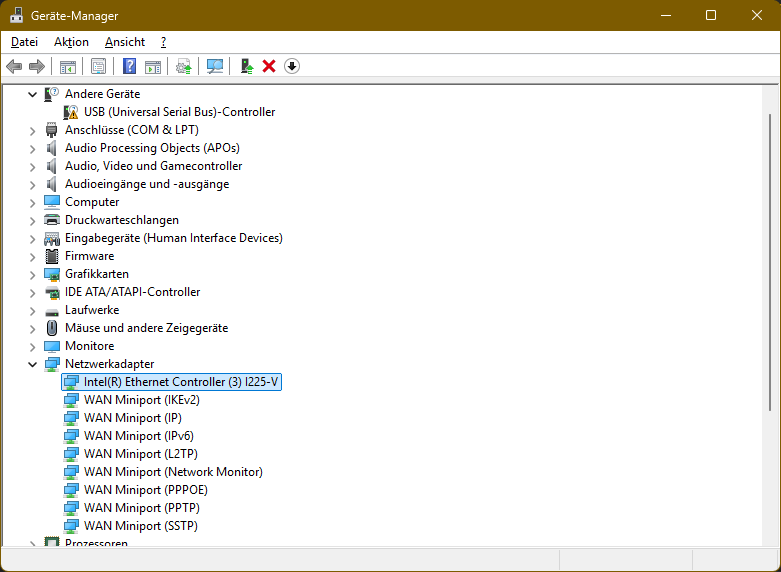This screenshot has width=781, height=572.
Task: Click the mouse icon of Mäuse und andere Zeigegeräte
Action: [x=52, y=328]
